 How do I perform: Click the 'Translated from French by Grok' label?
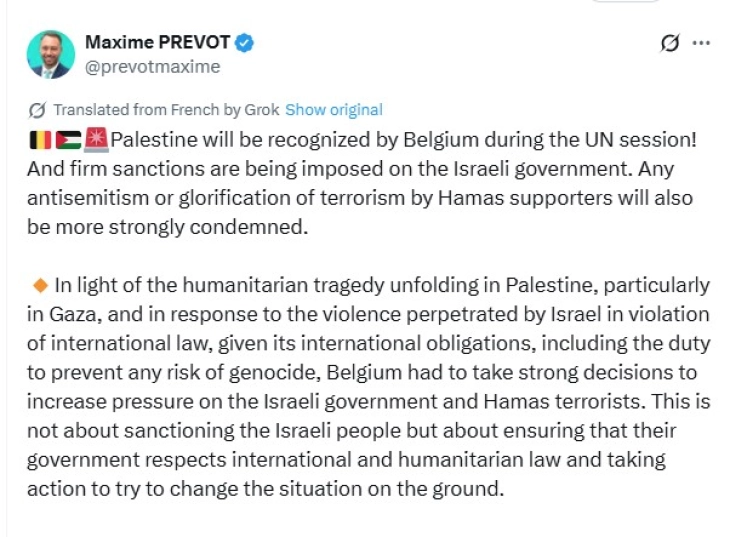166,110
